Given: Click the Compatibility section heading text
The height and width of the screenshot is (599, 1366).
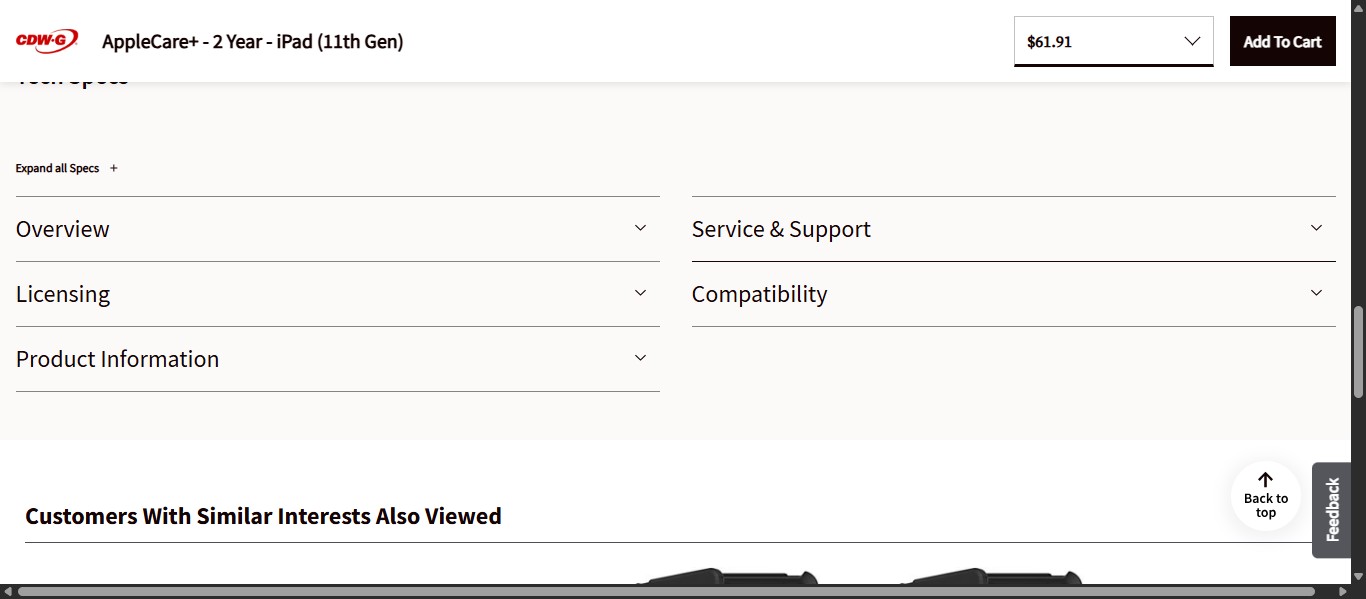Looking at the screenshot, I should pos(759,293).
